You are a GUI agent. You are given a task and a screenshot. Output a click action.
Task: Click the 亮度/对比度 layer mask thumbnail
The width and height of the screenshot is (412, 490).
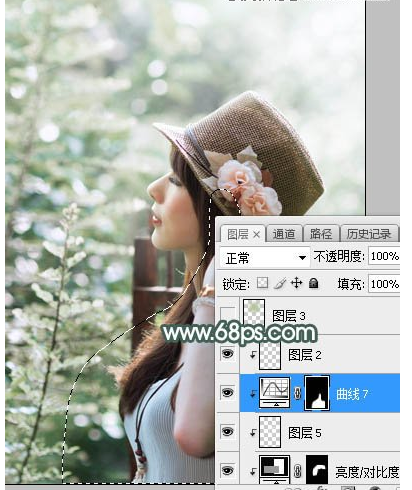coord(317,470)
